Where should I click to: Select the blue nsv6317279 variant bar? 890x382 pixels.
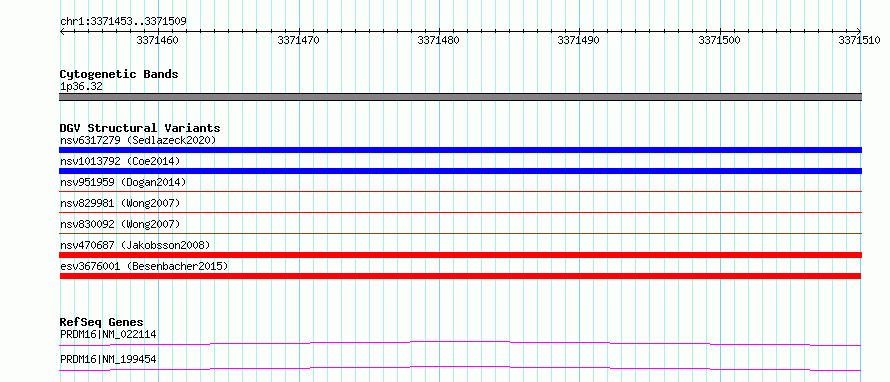click(x=460, y=150)
